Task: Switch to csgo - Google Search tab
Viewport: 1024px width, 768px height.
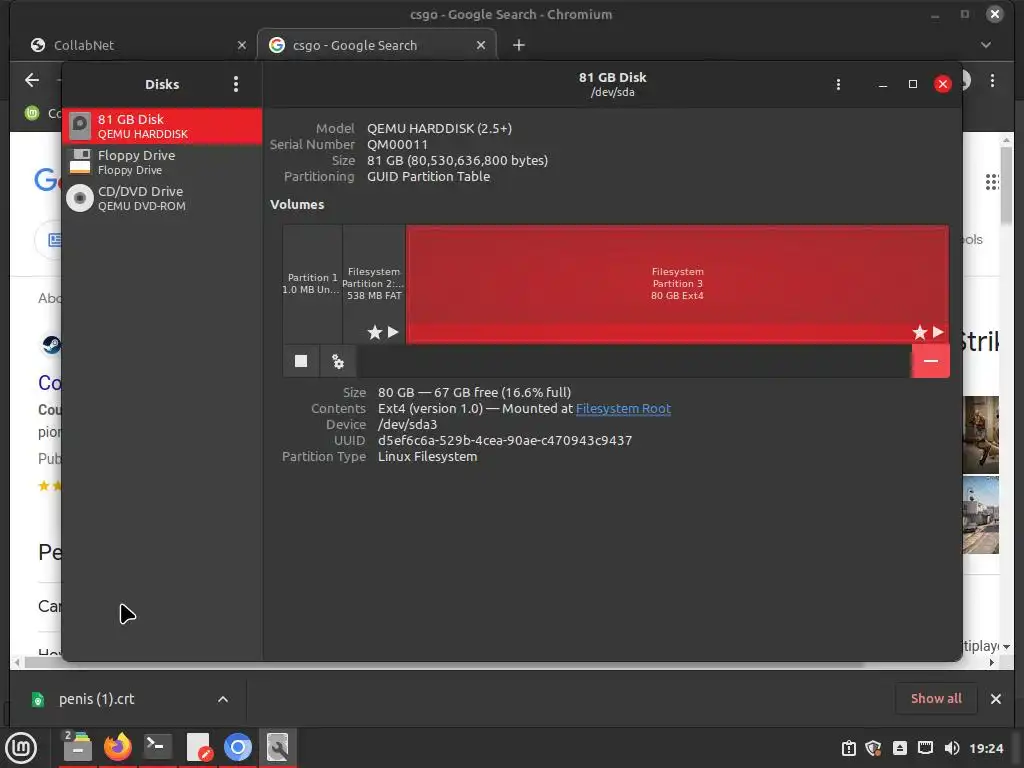Action: click(377, 45)
